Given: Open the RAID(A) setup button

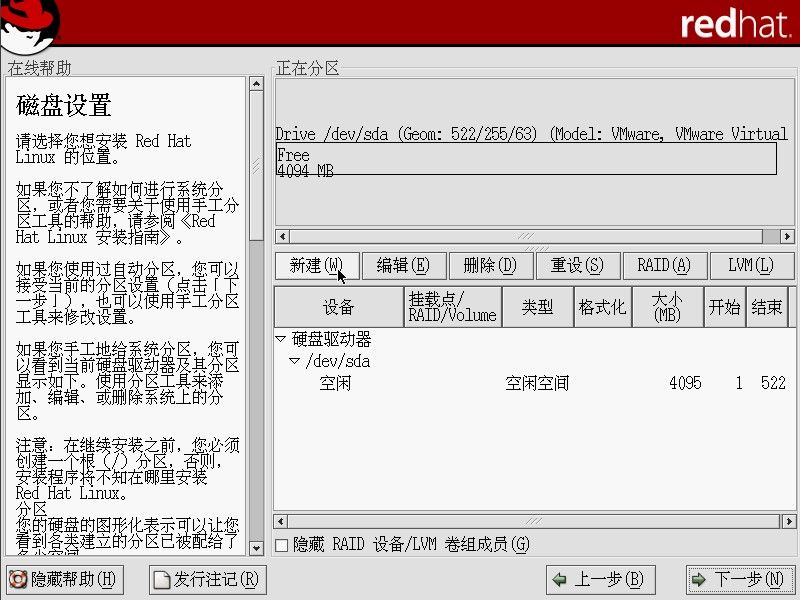Looking at the screenshot, I should click(x=664, y=265).
